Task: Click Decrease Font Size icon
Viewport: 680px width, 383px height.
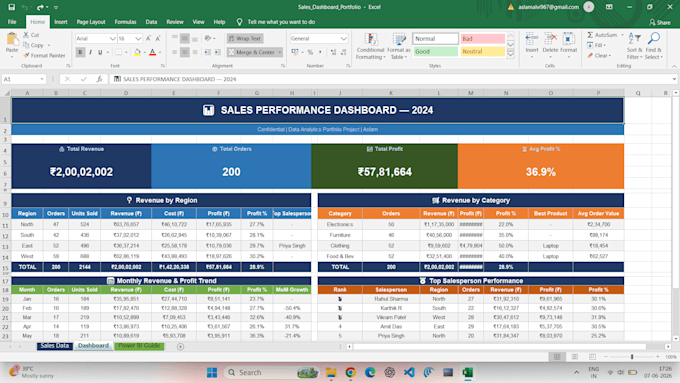Action: 158,39
